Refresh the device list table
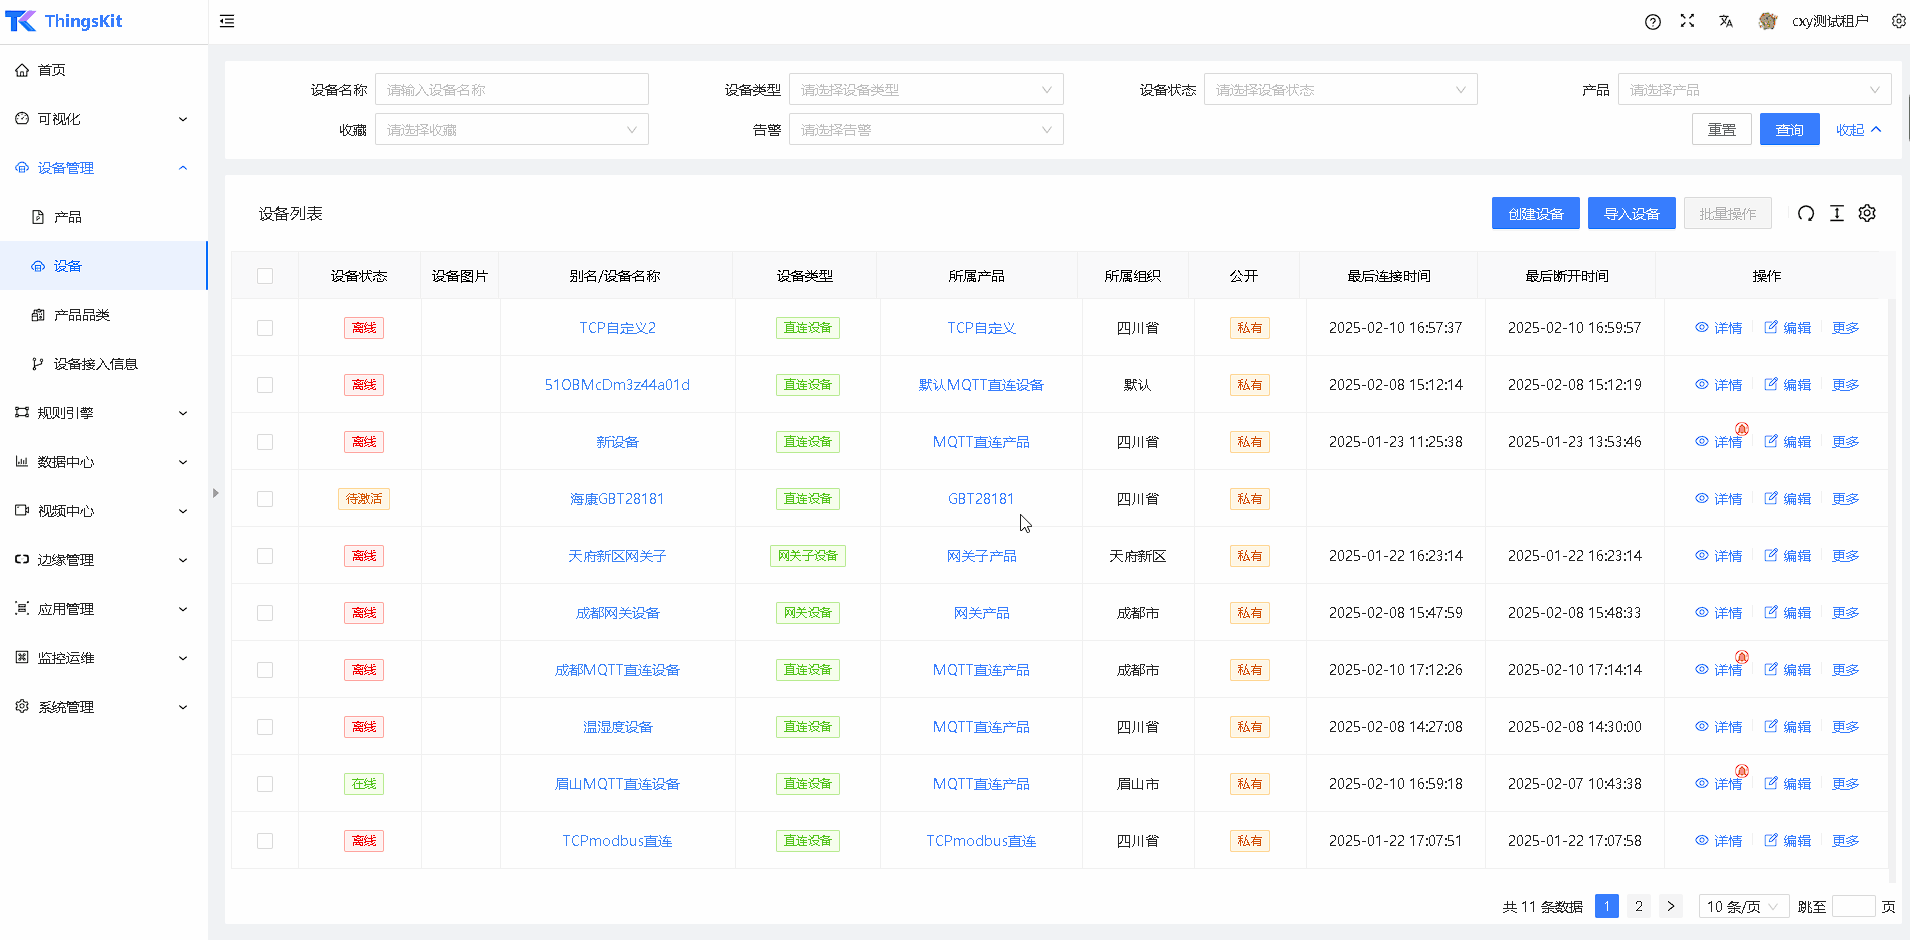This screenshot has height=940, width=1910. [1806, 213]
